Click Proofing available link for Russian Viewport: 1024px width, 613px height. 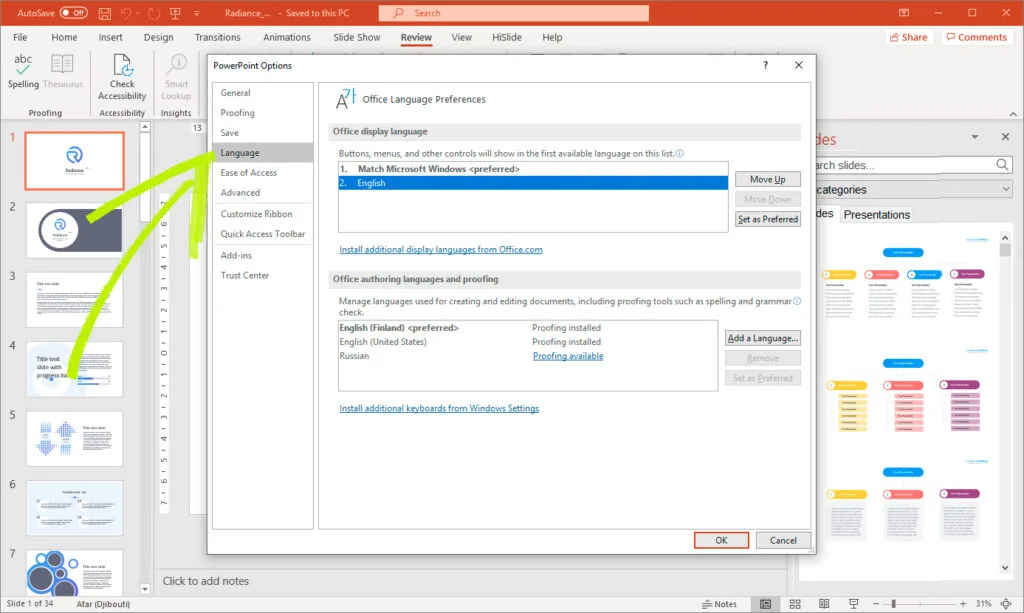point(568,356)
